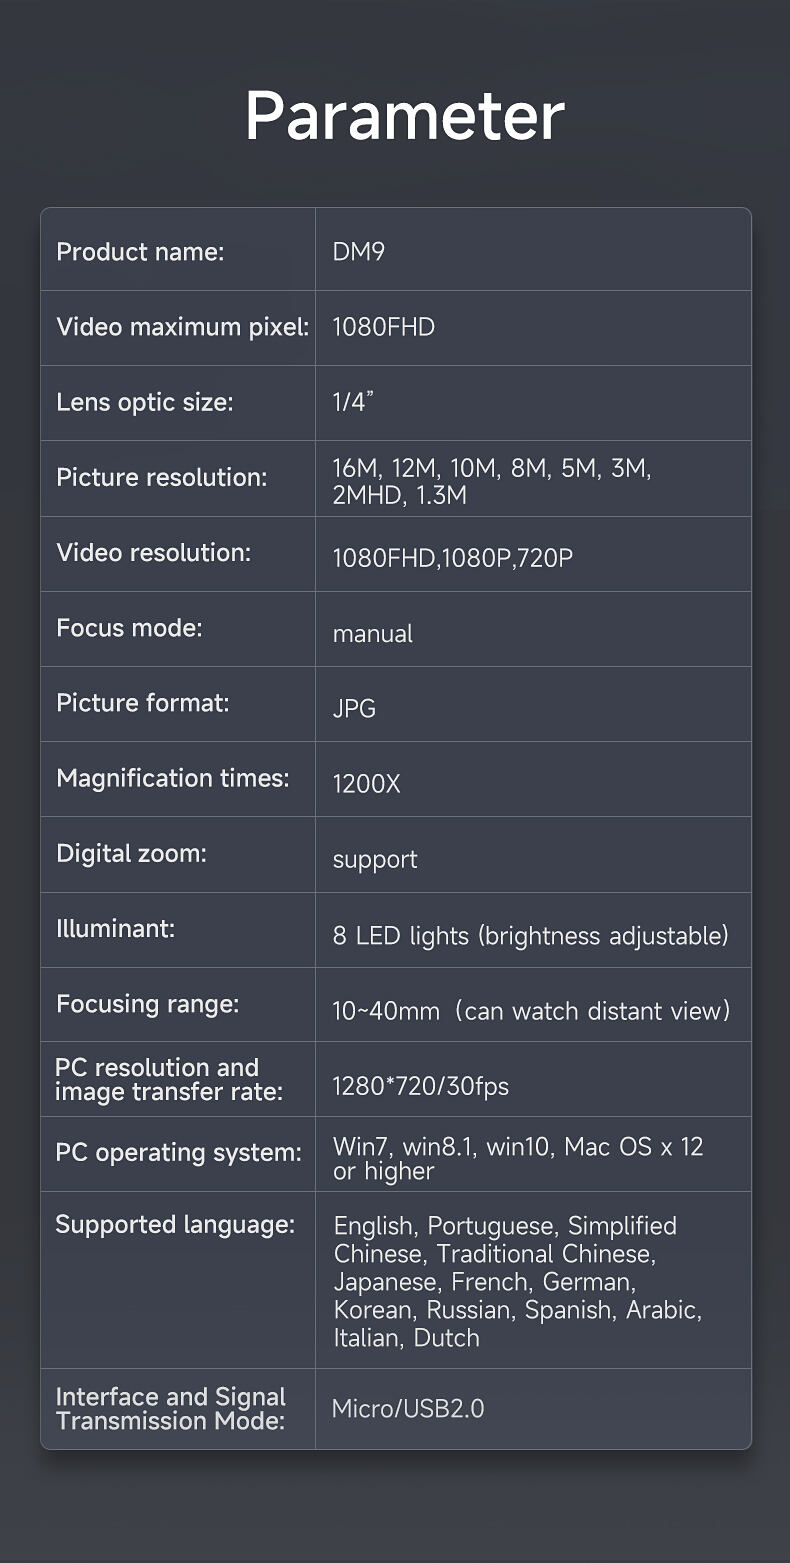Select the Product name label

coord(140,252)
